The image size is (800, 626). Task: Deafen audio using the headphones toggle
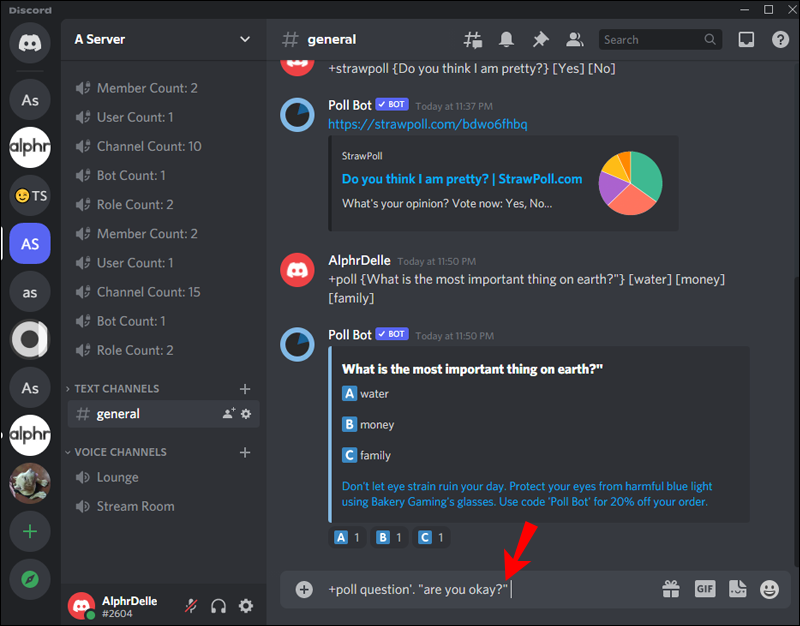[x=219, y=604]
